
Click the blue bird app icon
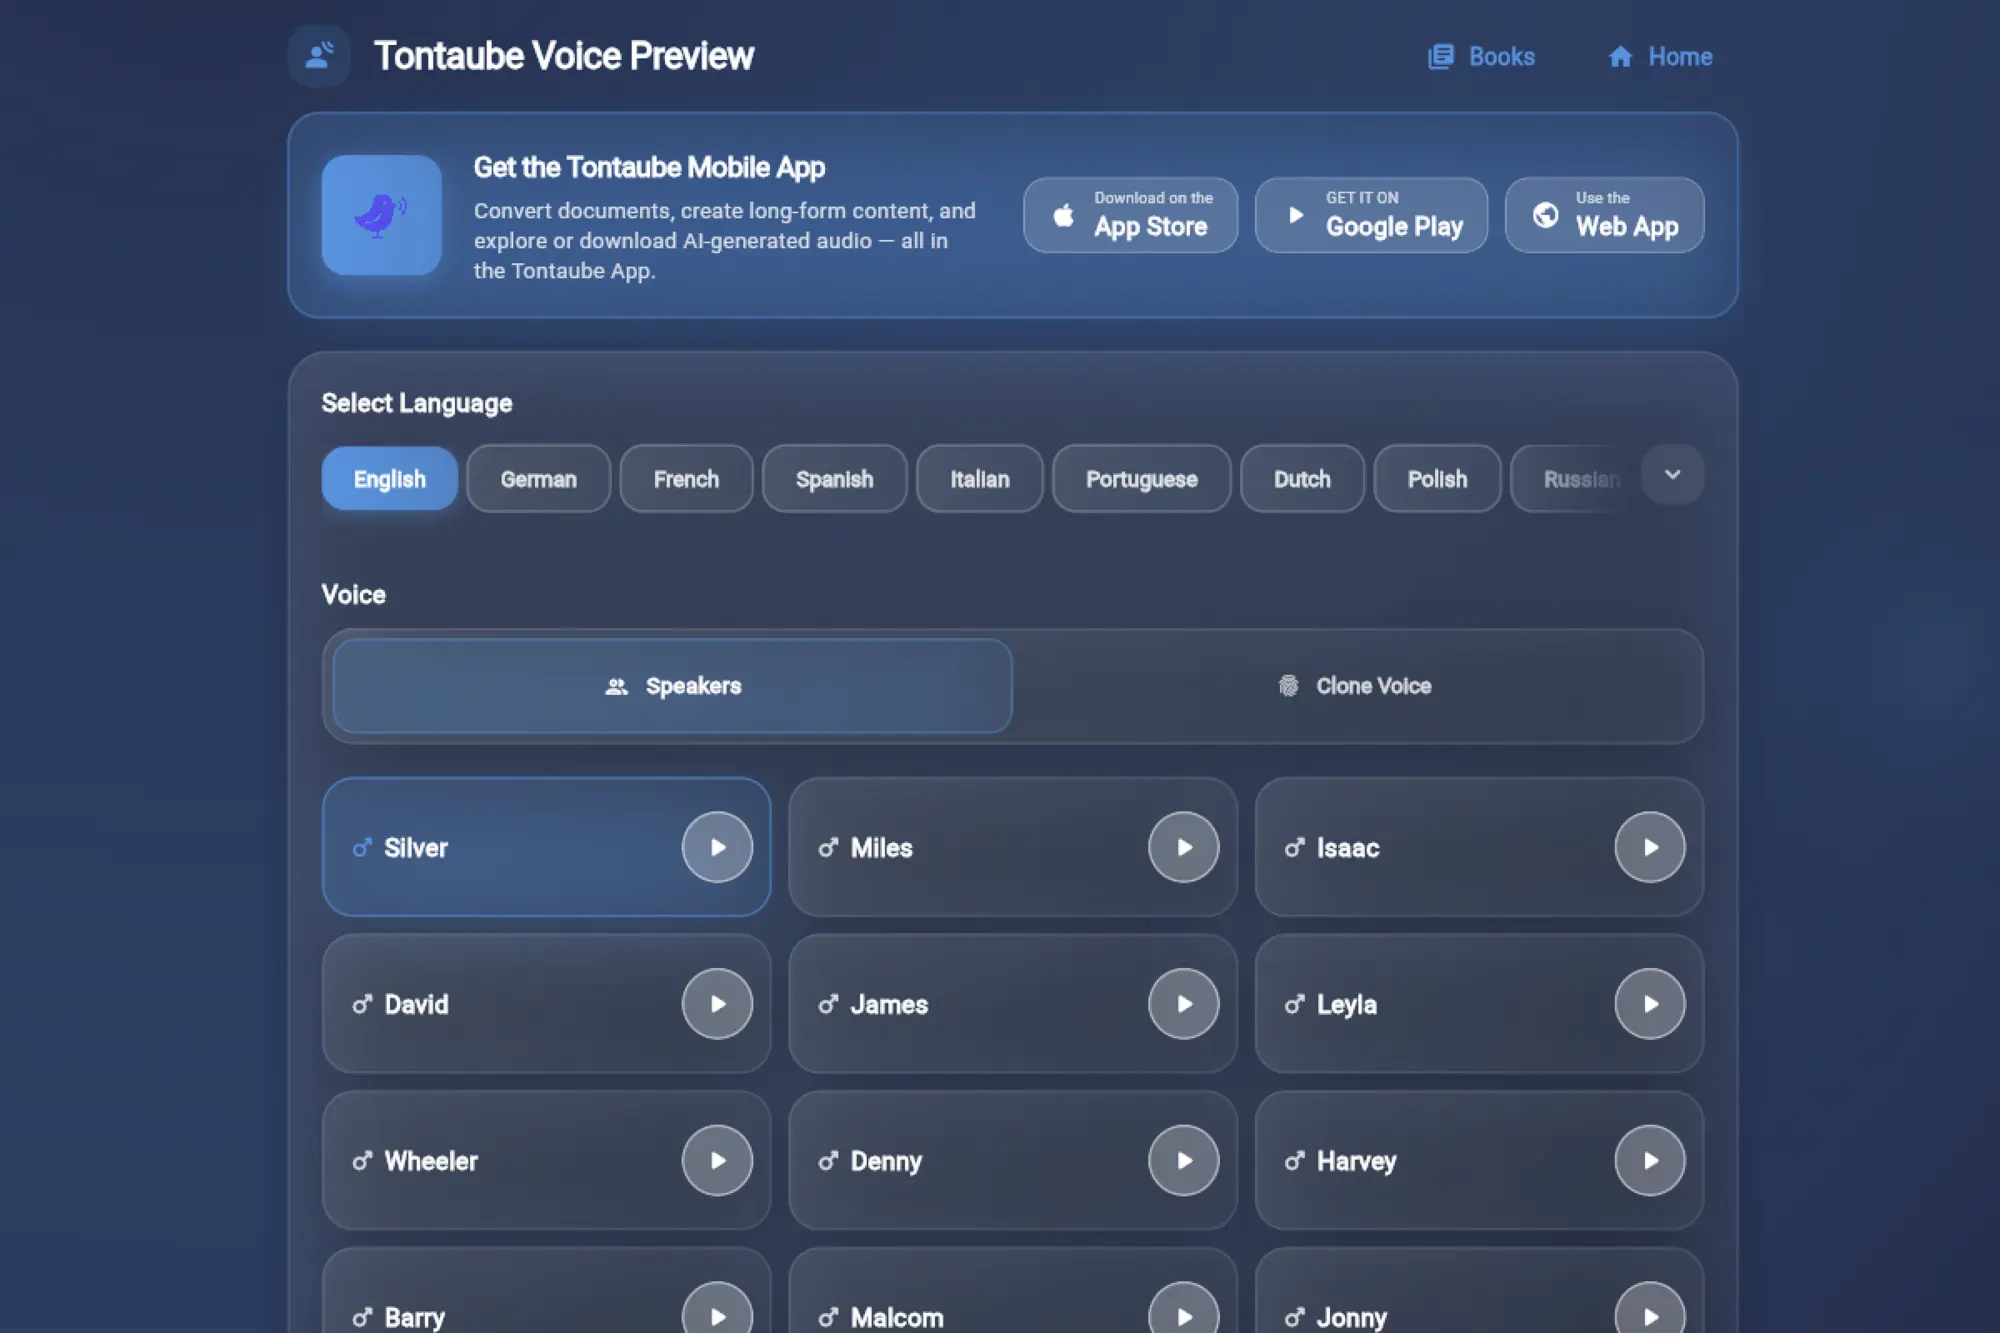click(381, 215)
